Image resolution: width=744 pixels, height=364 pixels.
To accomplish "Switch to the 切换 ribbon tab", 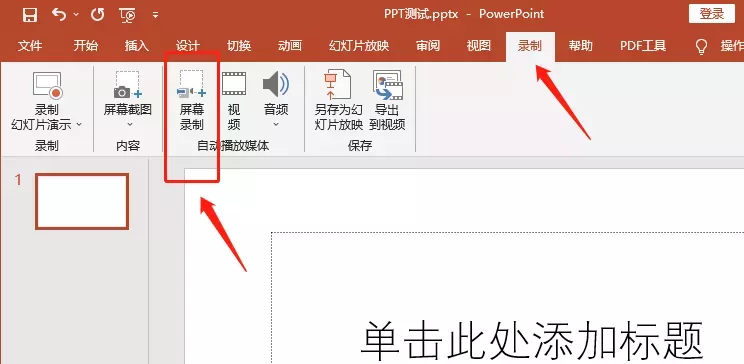I will tap(239, 46).
